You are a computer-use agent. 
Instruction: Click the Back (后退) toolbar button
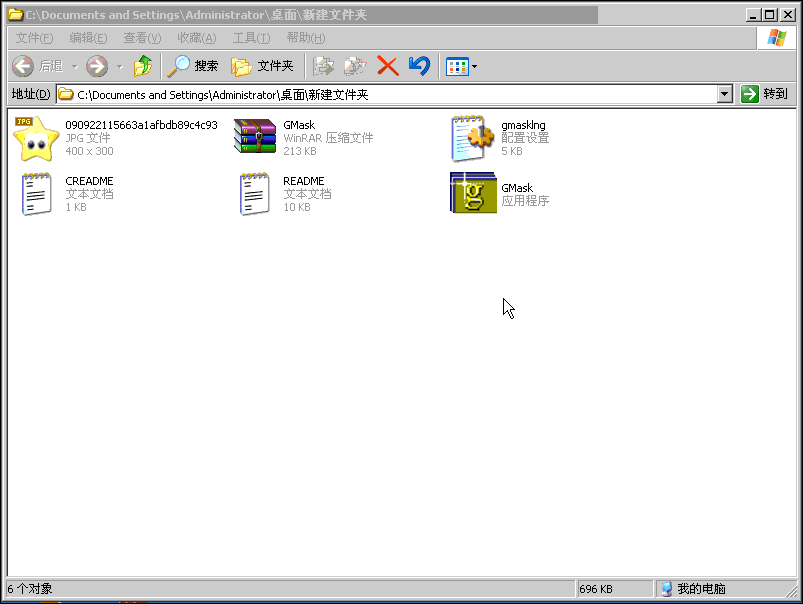(38, 66)
